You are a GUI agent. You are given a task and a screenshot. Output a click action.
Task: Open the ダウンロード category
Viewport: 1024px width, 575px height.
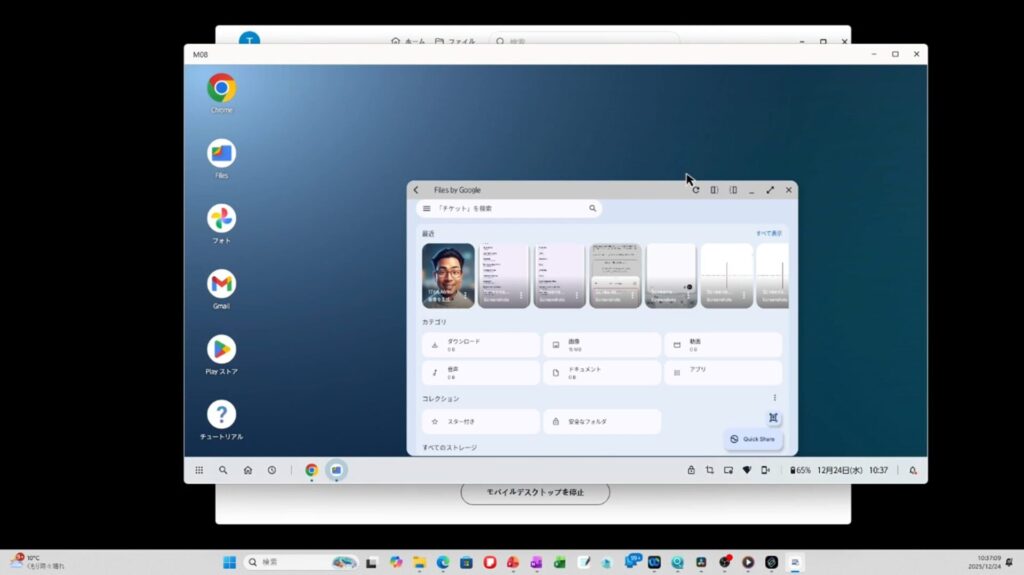tap(480, 345)
